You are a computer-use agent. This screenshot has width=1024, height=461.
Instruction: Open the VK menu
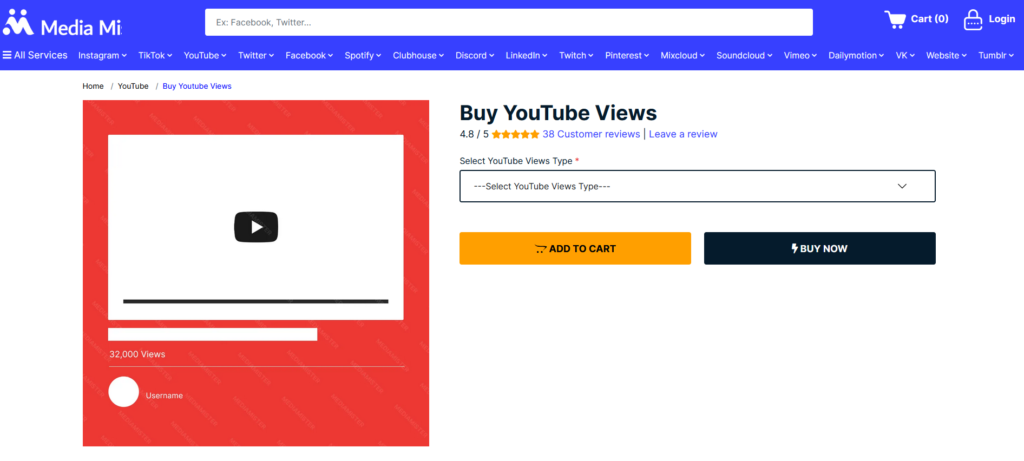click(x=905, y=56)
